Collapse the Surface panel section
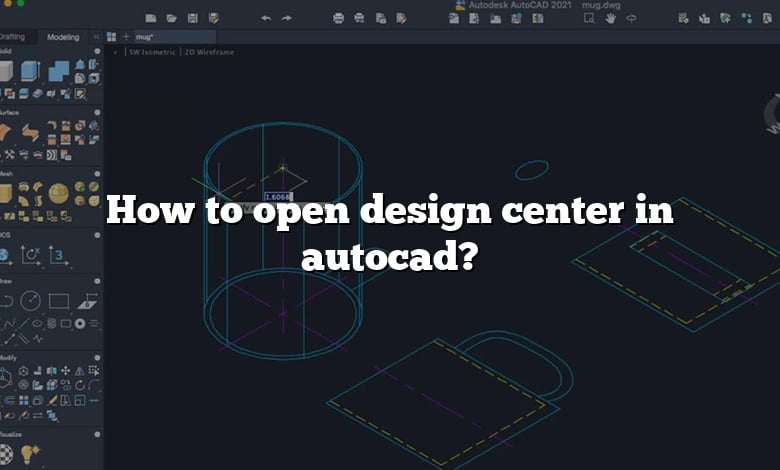Image resolution: width=780 pixels, height=470 pixels. pyautogui.click(x=97, y=112)
